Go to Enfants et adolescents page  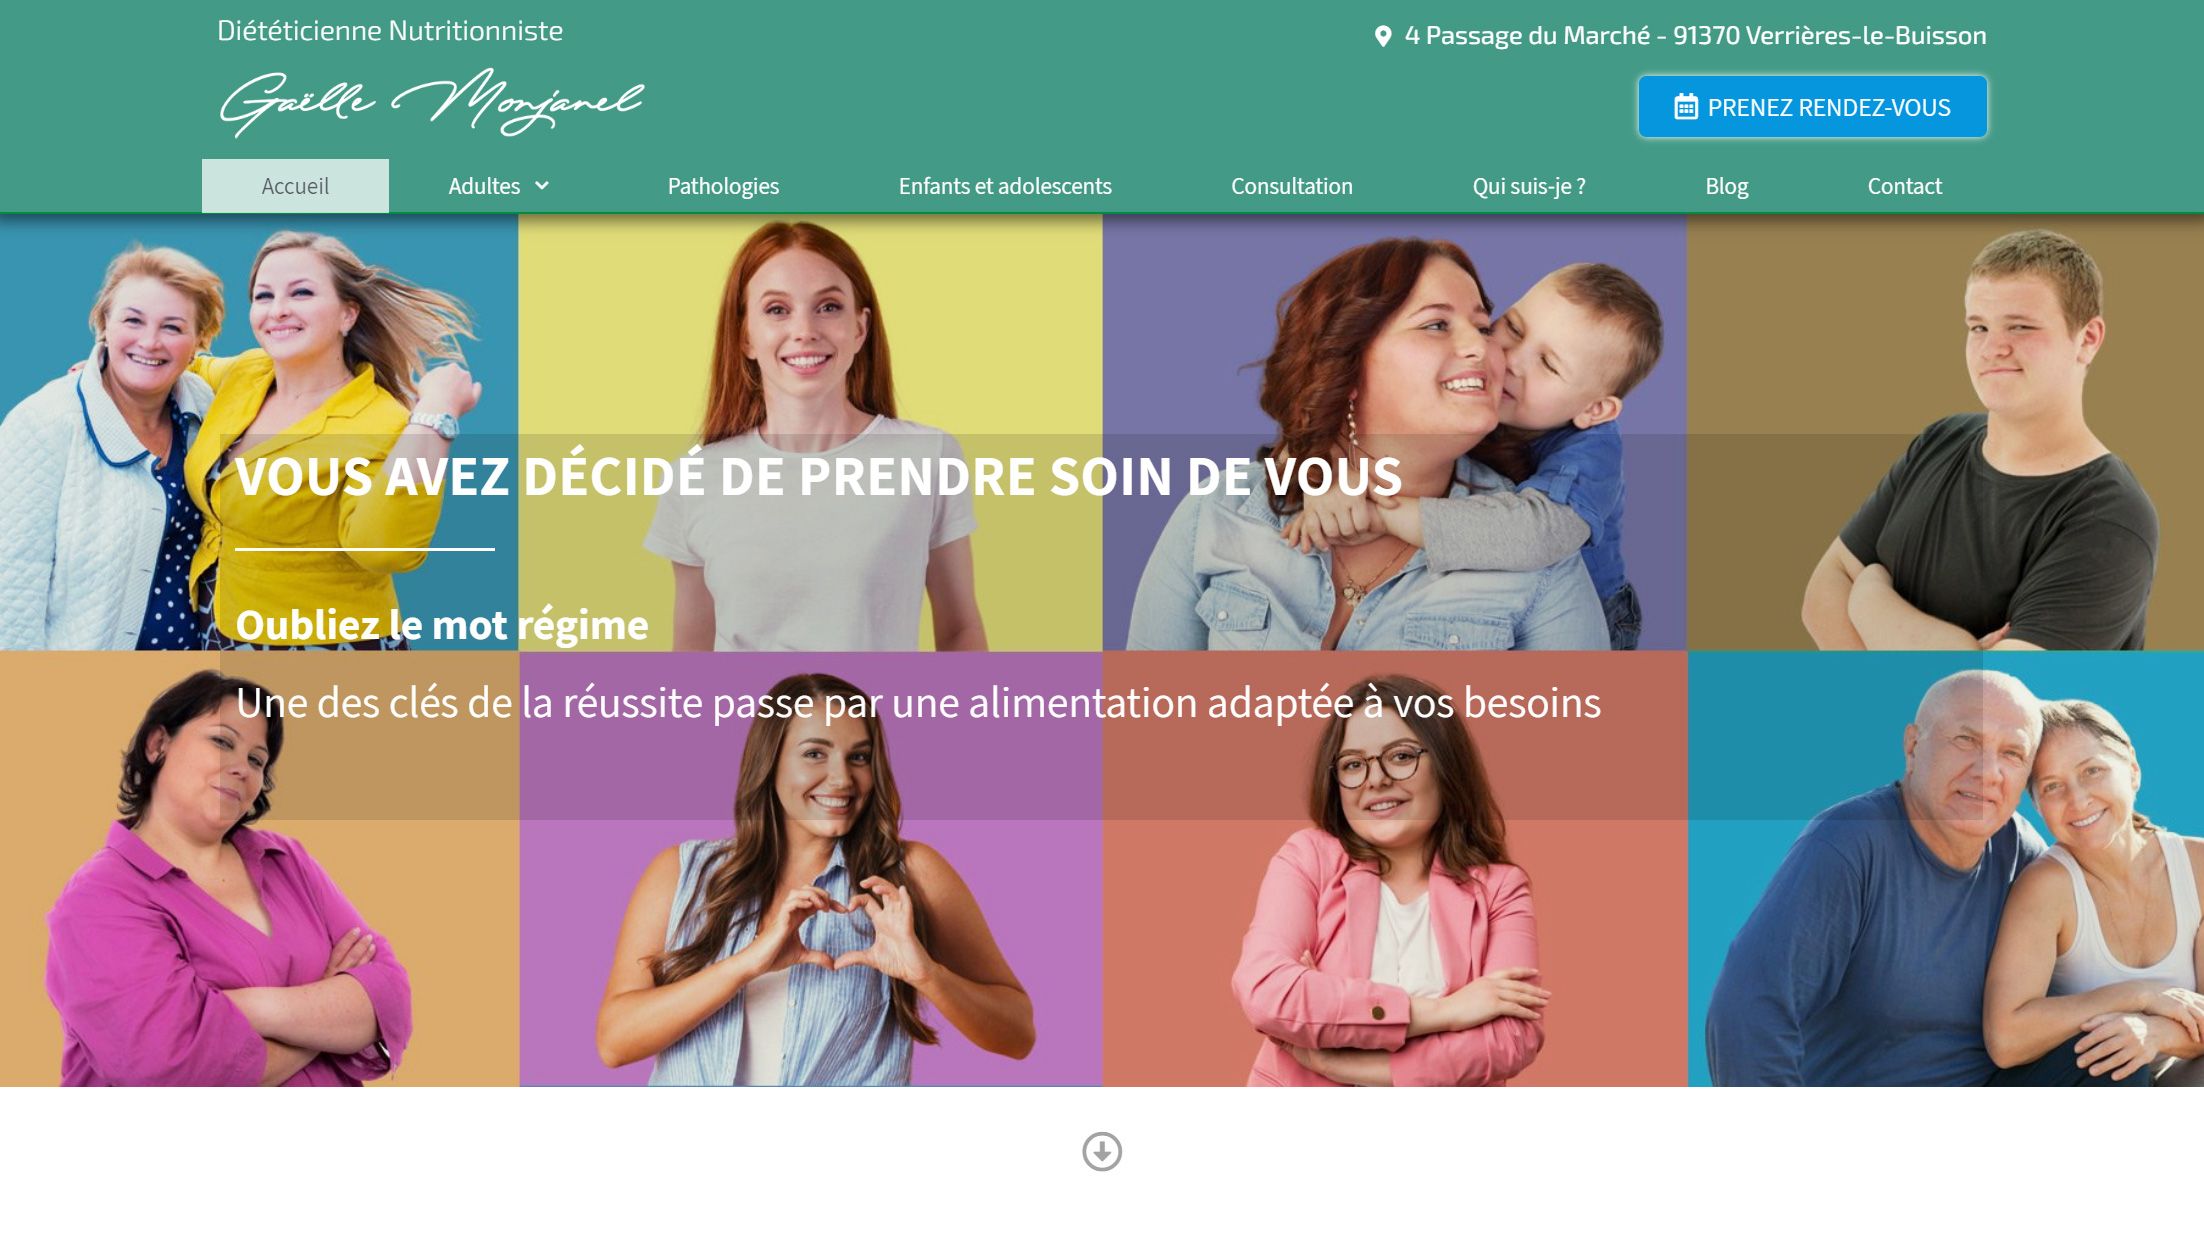[x=1005, y=186]
